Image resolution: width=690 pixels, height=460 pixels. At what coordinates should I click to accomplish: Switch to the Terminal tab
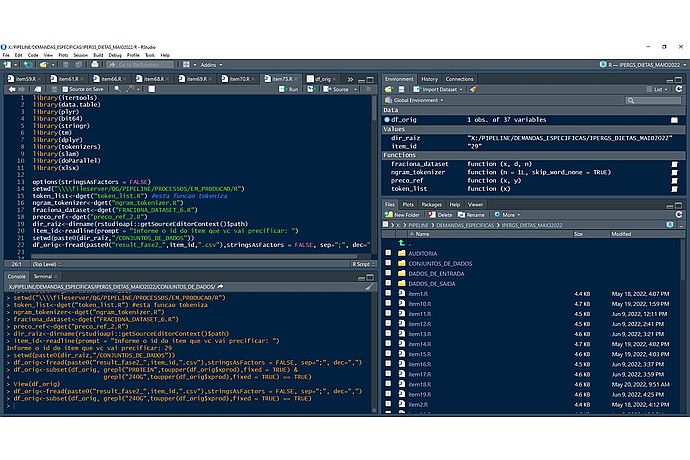[43, 276]
